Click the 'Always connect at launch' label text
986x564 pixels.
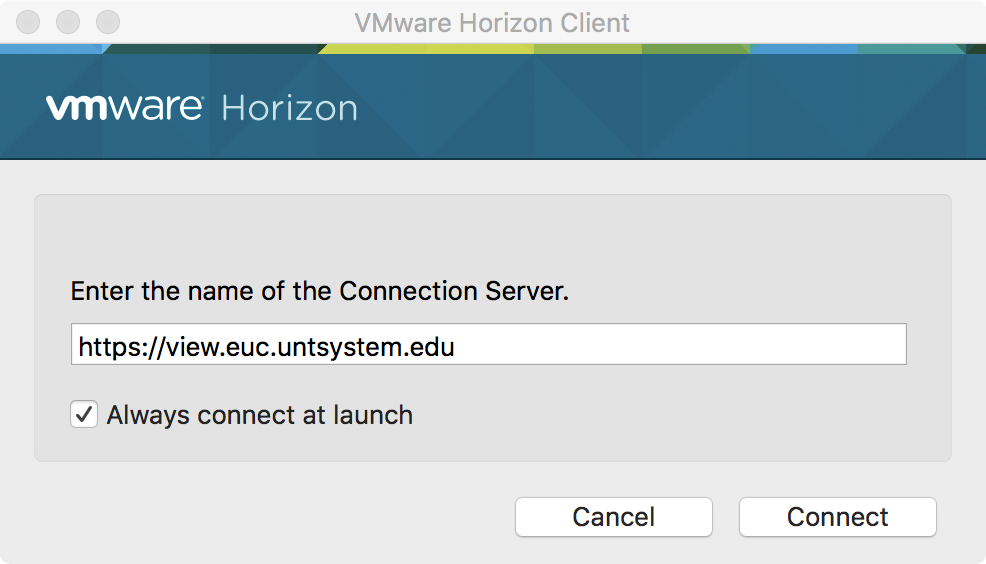coord(259,415)
